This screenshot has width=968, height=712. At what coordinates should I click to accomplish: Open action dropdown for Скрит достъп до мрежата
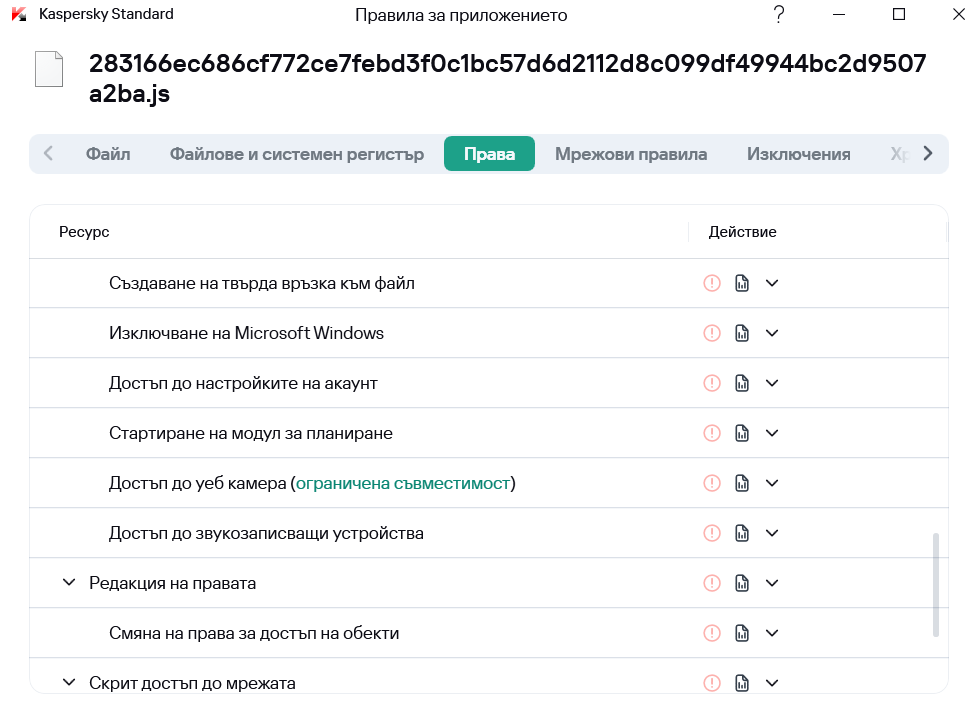(772, 683)
